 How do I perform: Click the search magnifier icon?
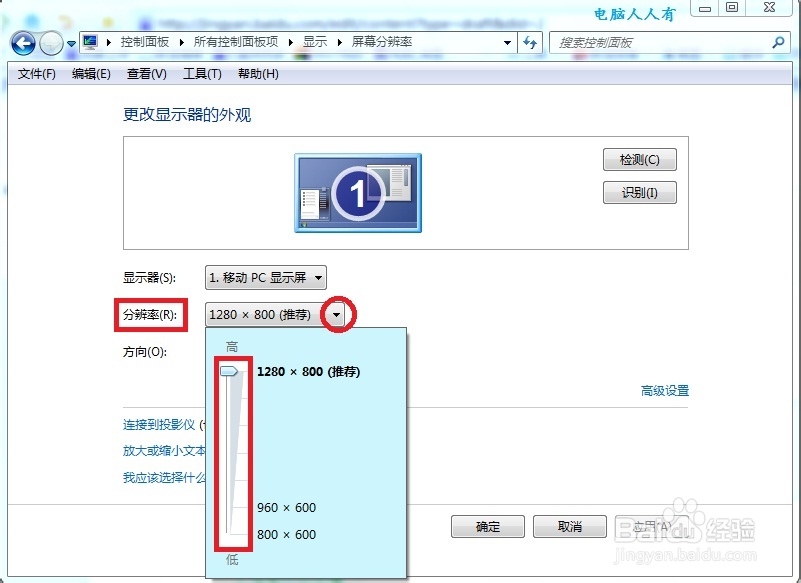[x=777, y=43]
